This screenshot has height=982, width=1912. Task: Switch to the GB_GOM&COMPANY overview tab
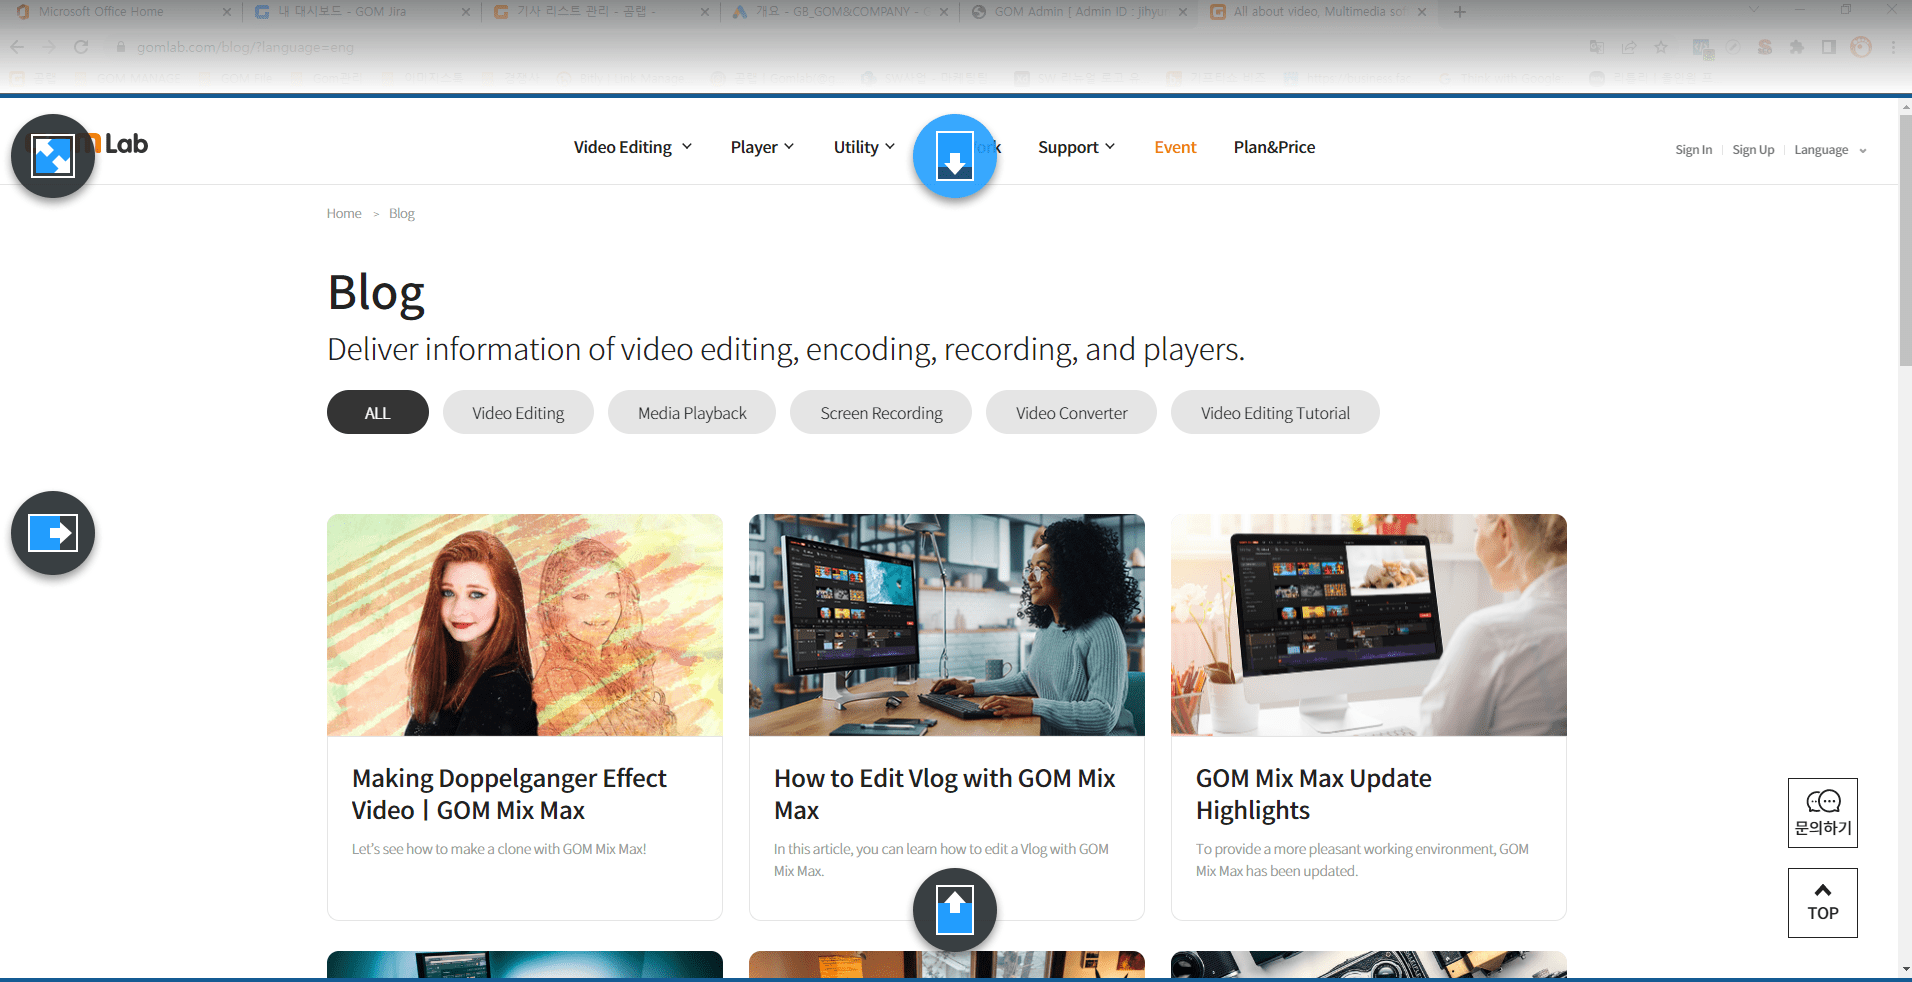(839, 12)
